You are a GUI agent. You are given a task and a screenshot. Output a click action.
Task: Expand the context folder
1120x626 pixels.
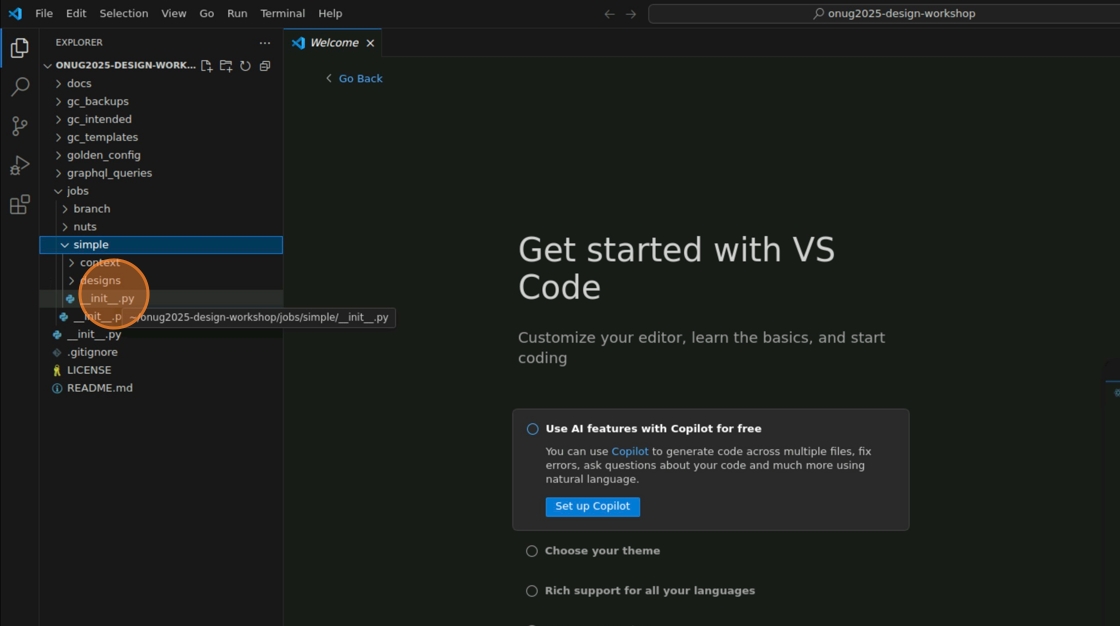point(161,262)
